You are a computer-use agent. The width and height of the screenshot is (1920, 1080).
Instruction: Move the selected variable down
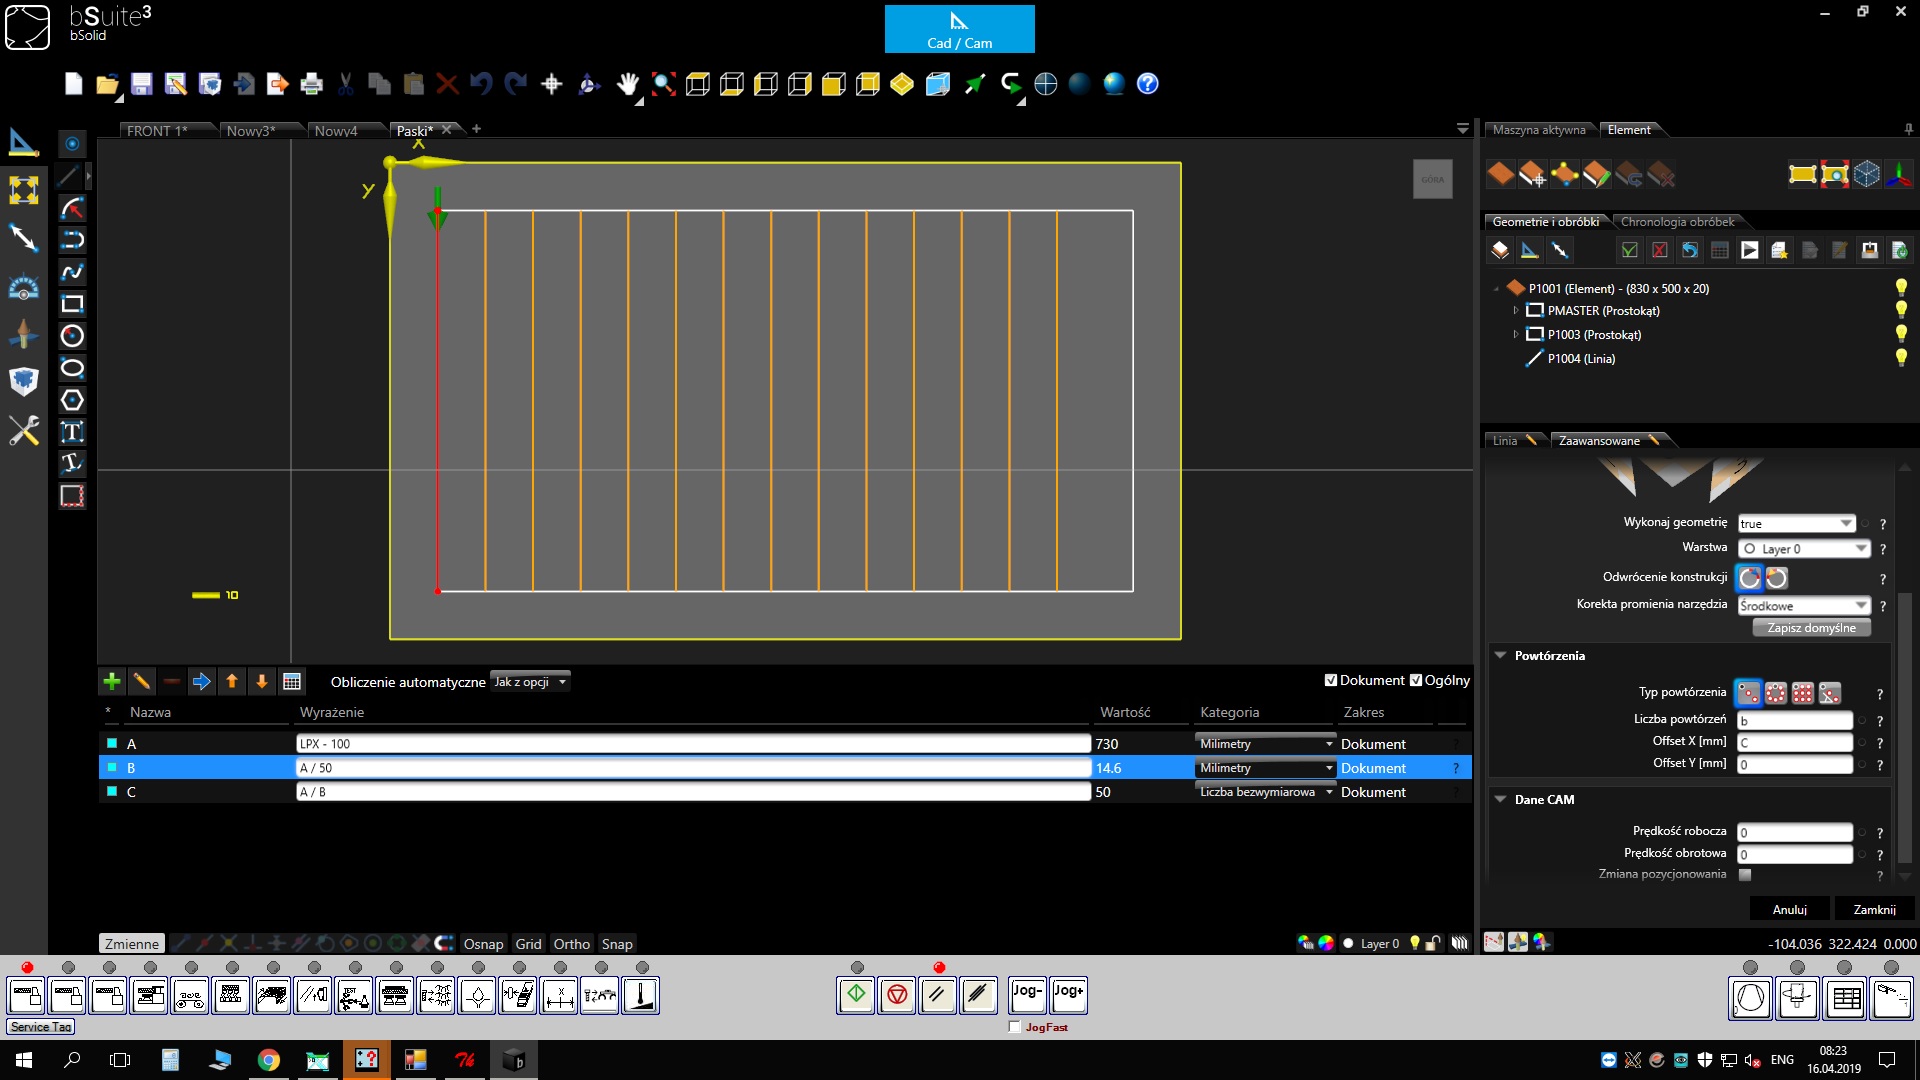point(262,682)
